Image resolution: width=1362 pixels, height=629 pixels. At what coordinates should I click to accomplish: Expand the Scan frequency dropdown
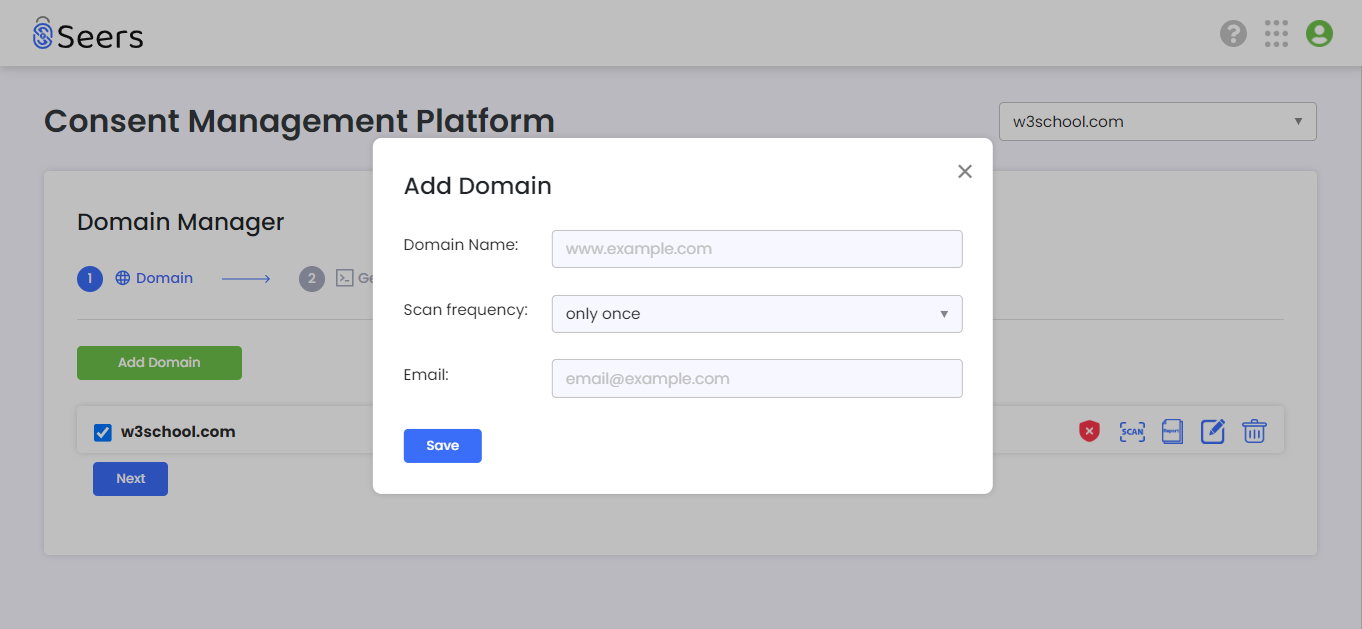[756, 314]
